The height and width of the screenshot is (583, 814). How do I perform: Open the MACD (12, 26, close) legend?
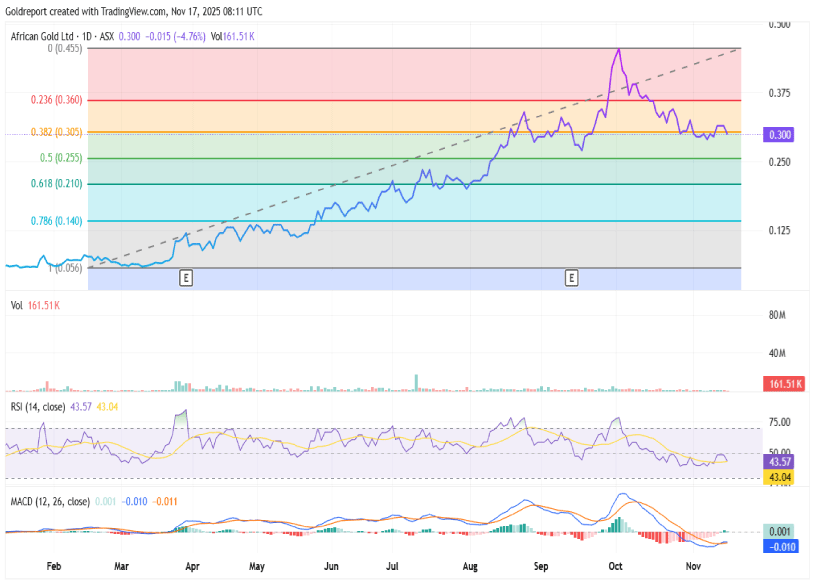tap(50, 501)
